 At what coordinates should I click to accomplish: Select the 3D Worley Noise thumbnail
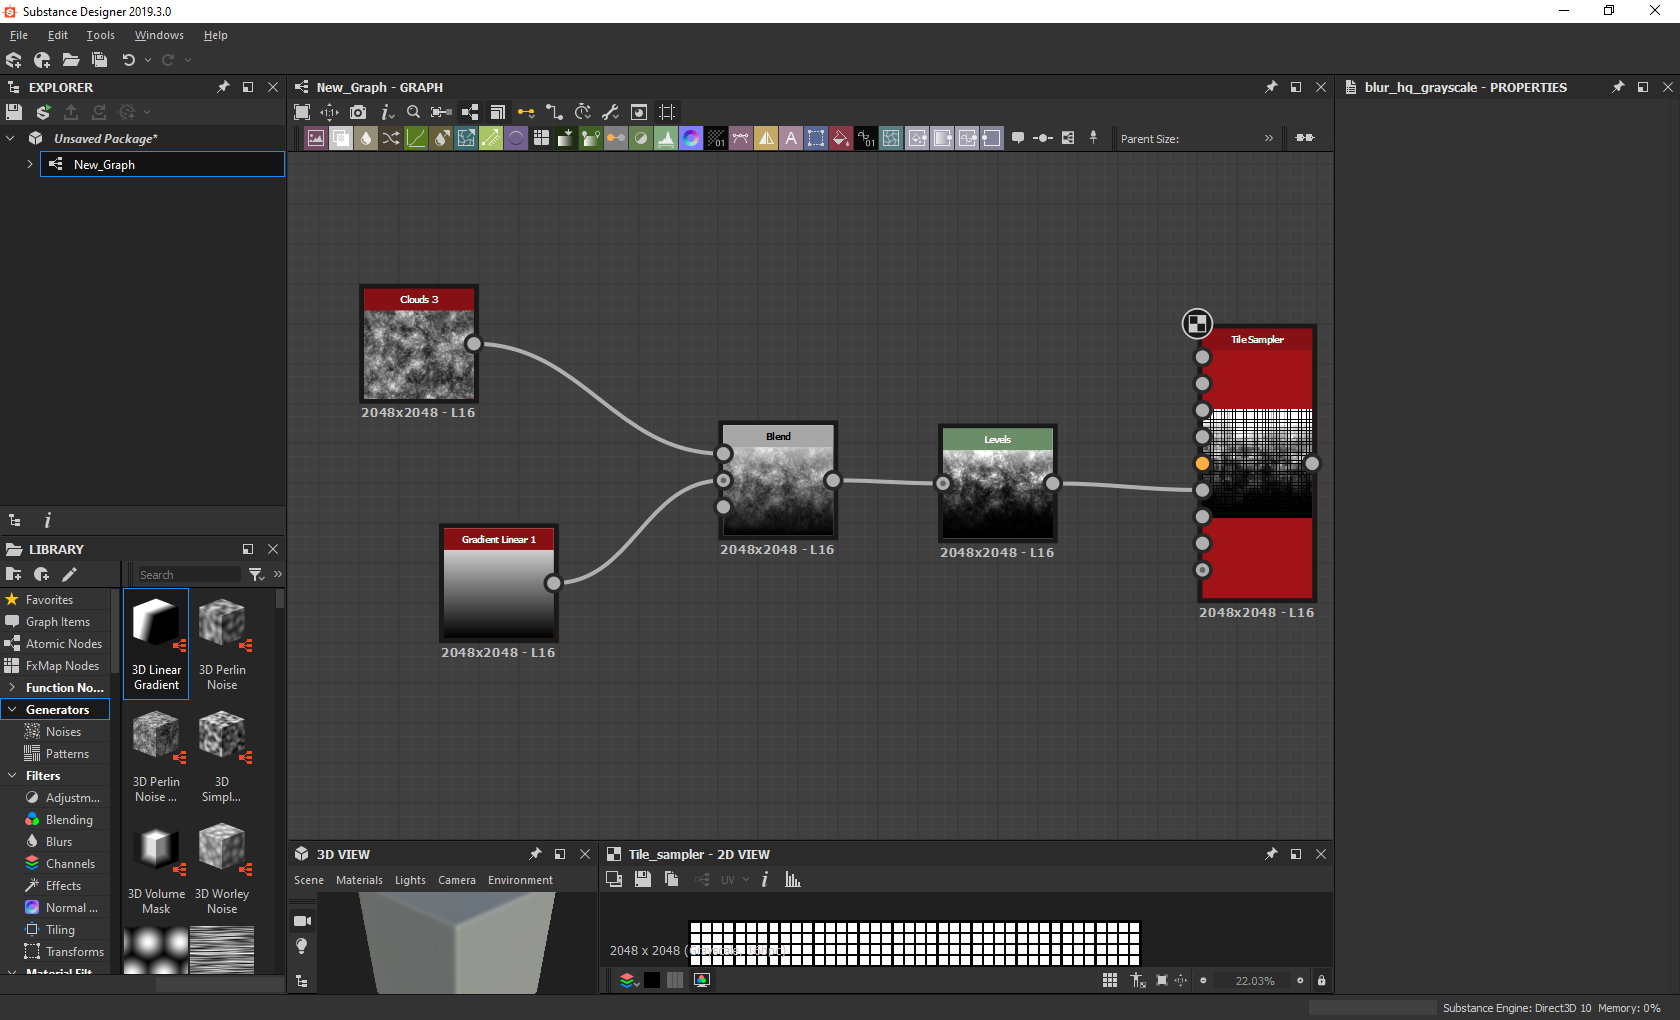(x=222, y=868)
